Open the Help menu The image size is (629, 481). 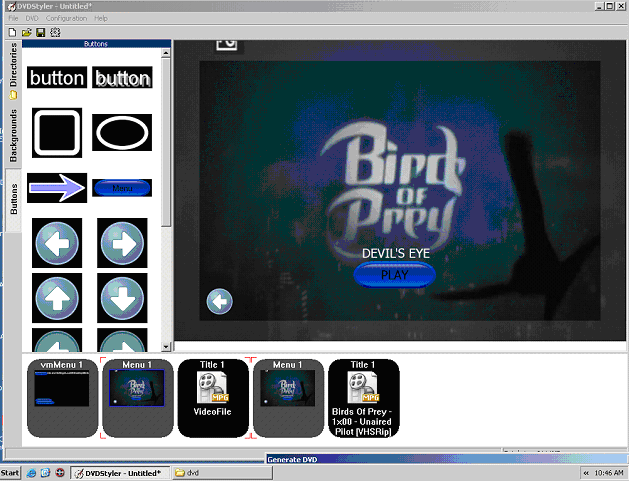pos(101,18)
